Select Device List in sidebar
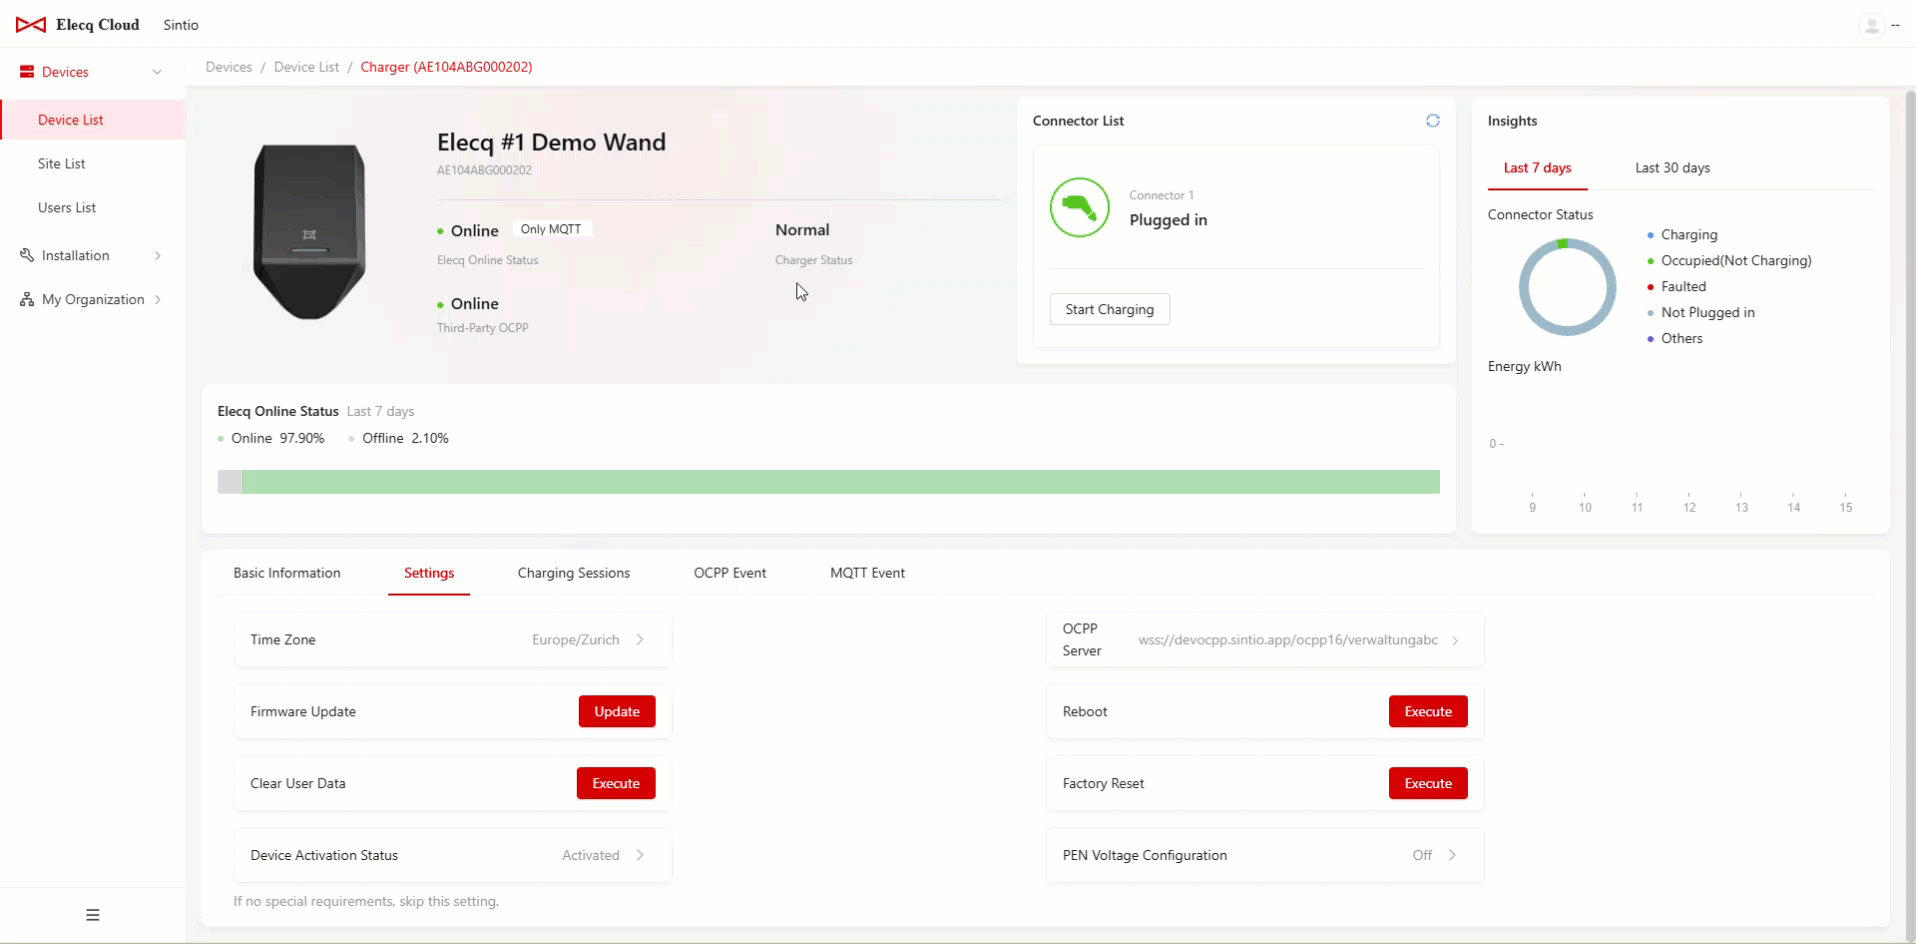The width and height of the screenshot is (1916, 944). click(x=93, y=120)
